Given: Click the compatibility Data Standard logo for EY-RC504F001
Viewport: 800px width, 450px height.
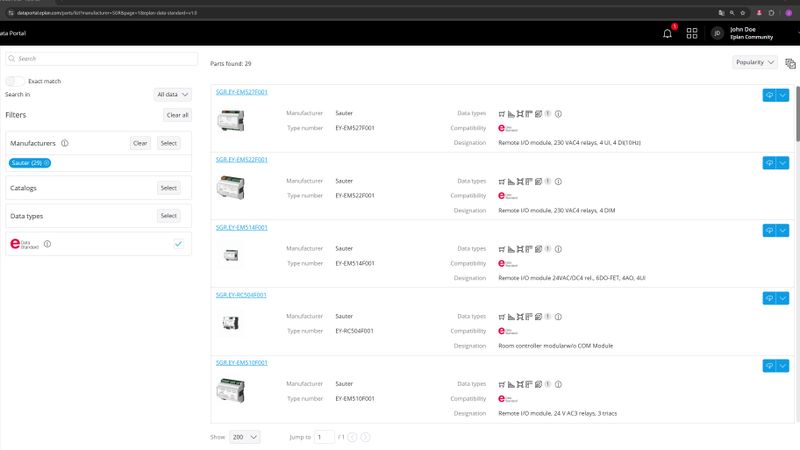Looking at the screenshot, I should [x=508, y=331].
